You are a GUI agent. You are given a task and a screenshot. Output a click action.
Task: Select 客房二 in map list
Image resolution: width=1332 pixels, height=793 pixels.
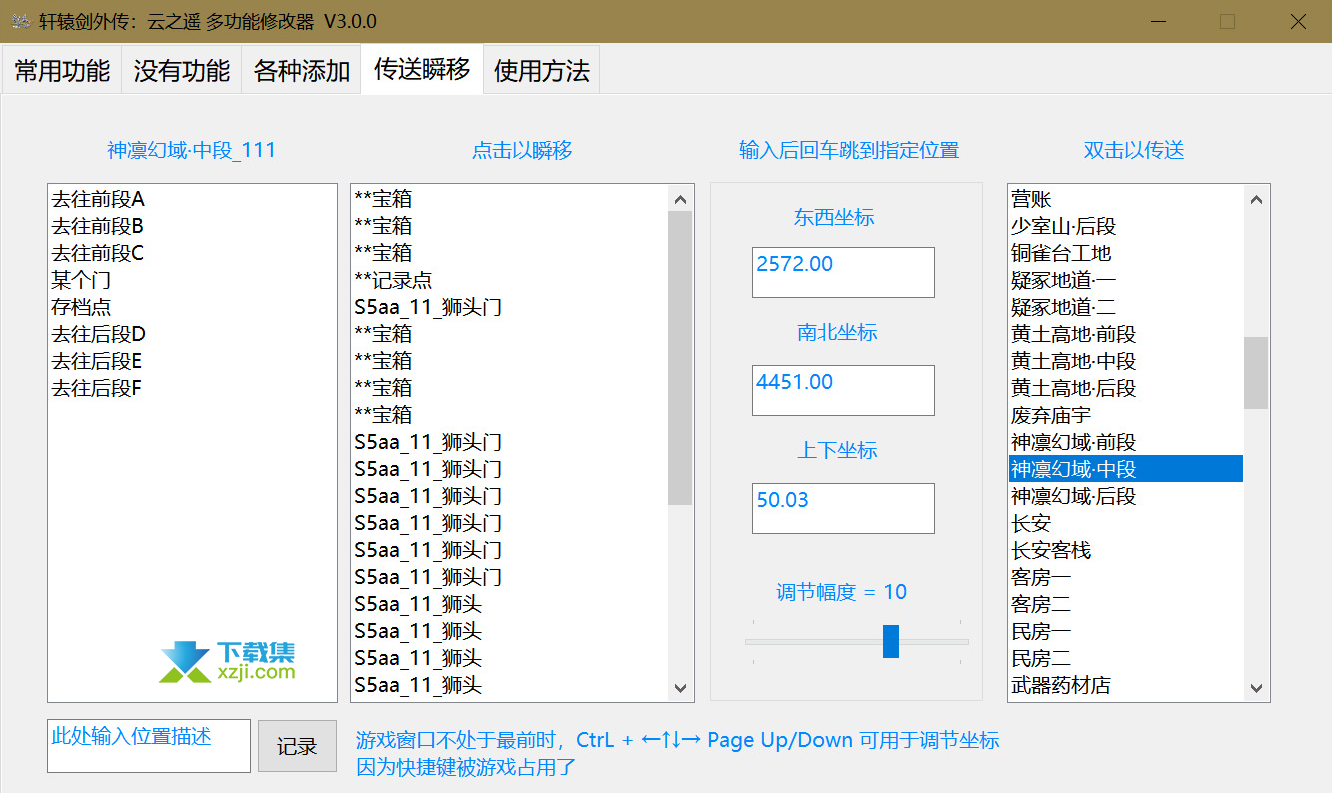click(x=1126, y=604)
